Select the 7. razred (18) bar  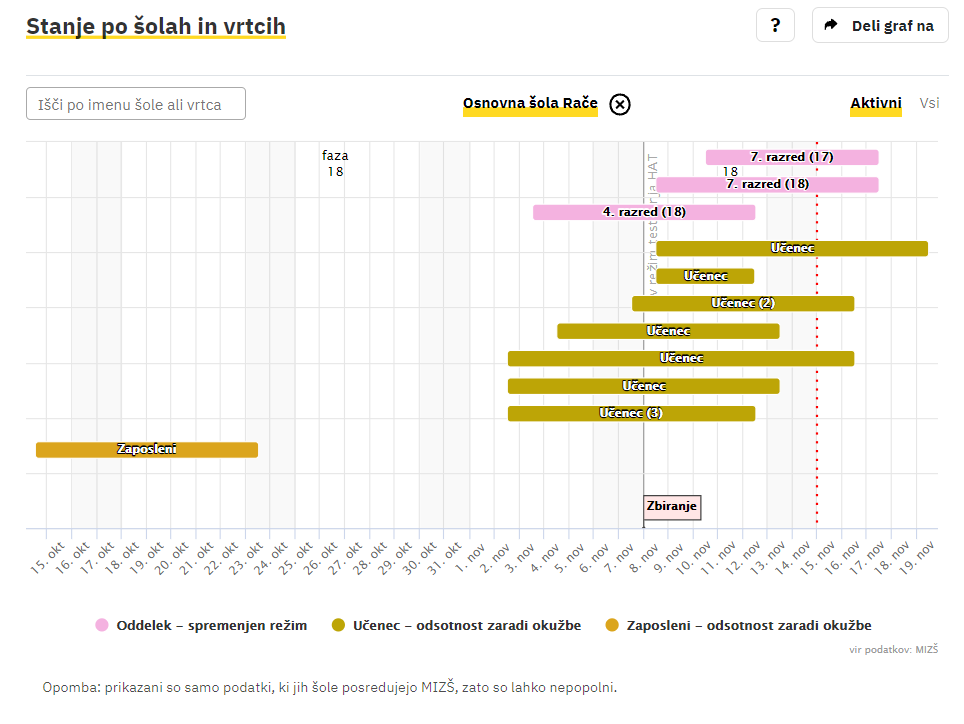(x=767, y=185)
